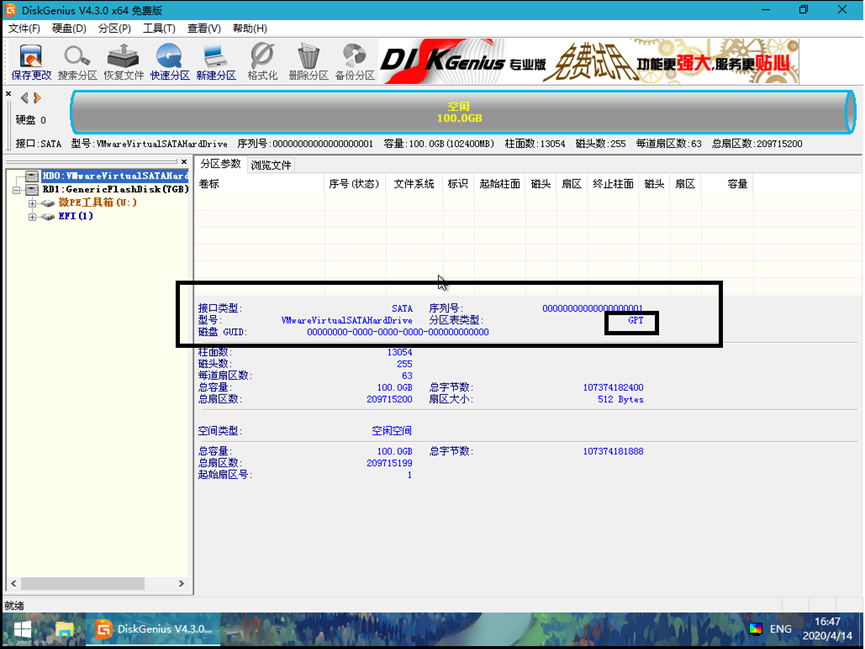Click the 备份分区 backup partition icon

355,62
